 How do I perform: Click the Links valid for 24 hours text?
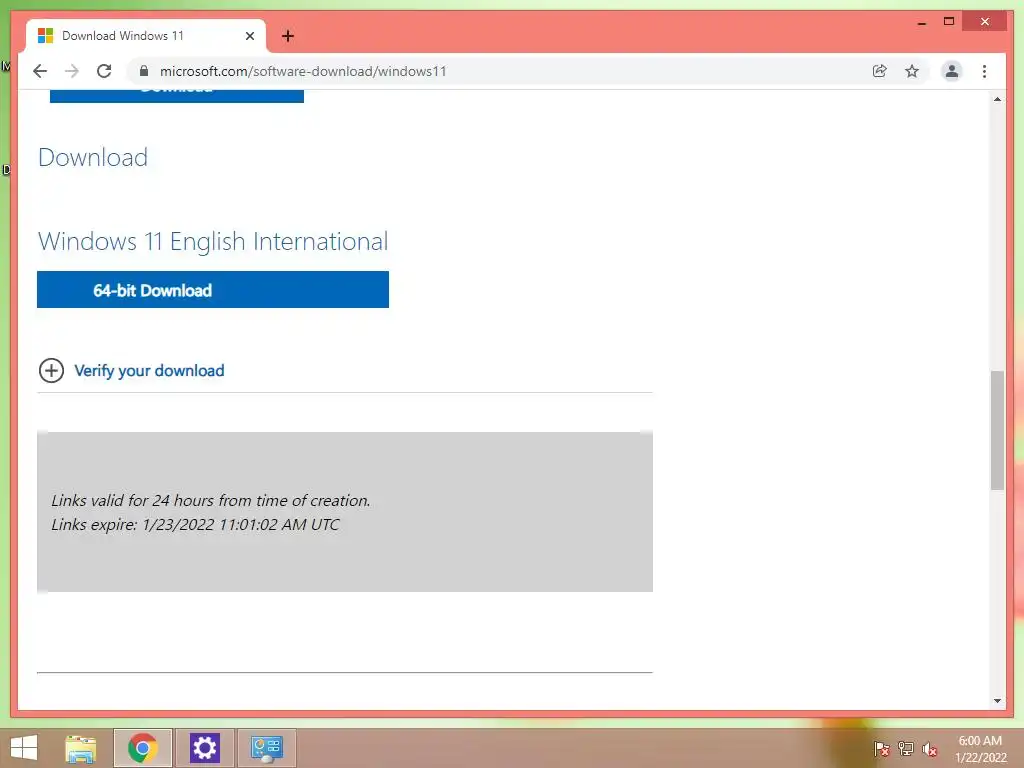coord(210,500)
